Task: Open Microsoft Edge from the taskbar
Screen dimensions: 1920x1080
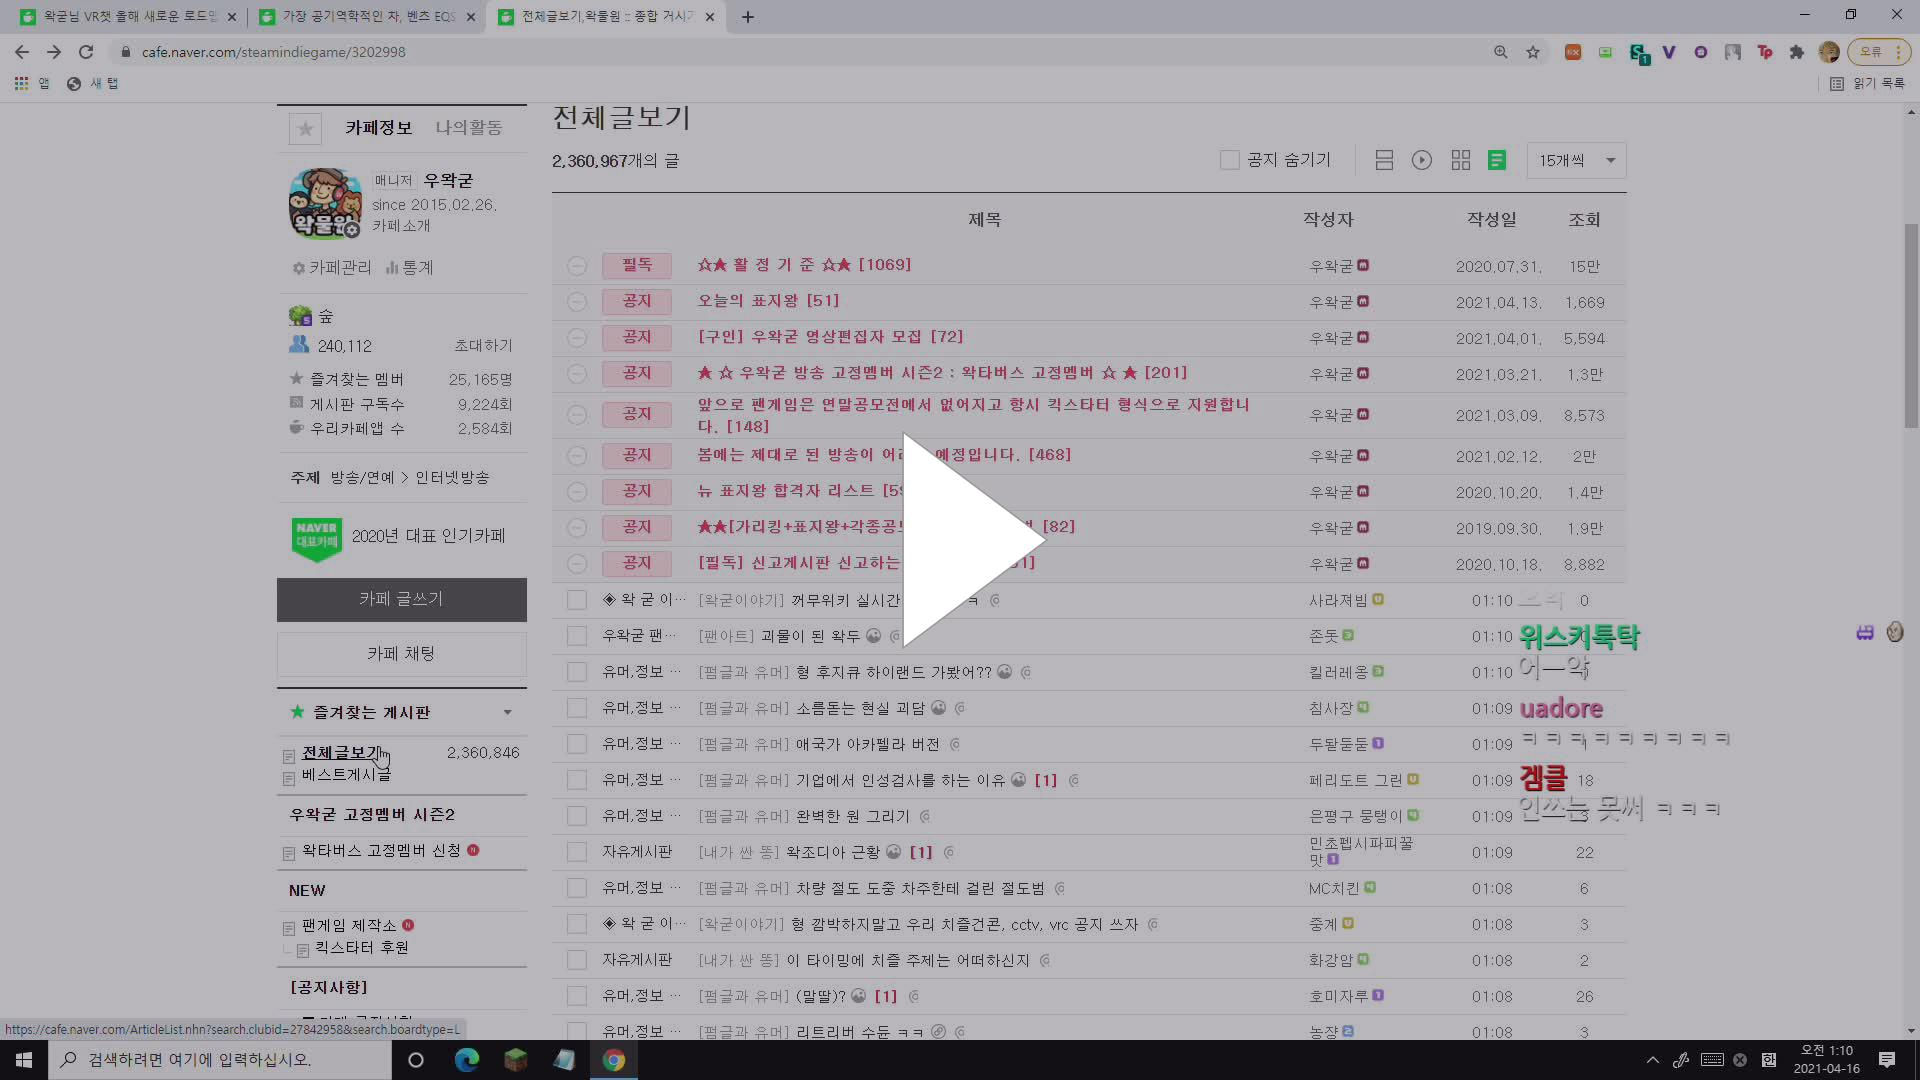Action: coord(466,1060)
